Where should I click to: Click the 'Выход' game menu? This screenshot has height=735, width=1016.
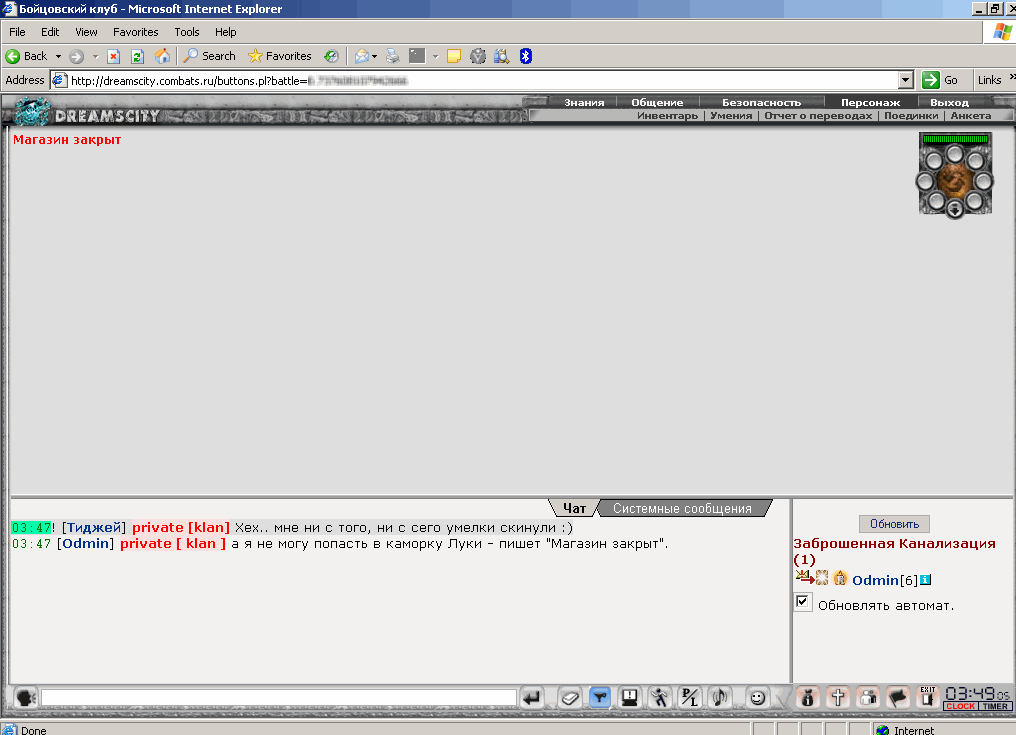click(x=949, y=102)
